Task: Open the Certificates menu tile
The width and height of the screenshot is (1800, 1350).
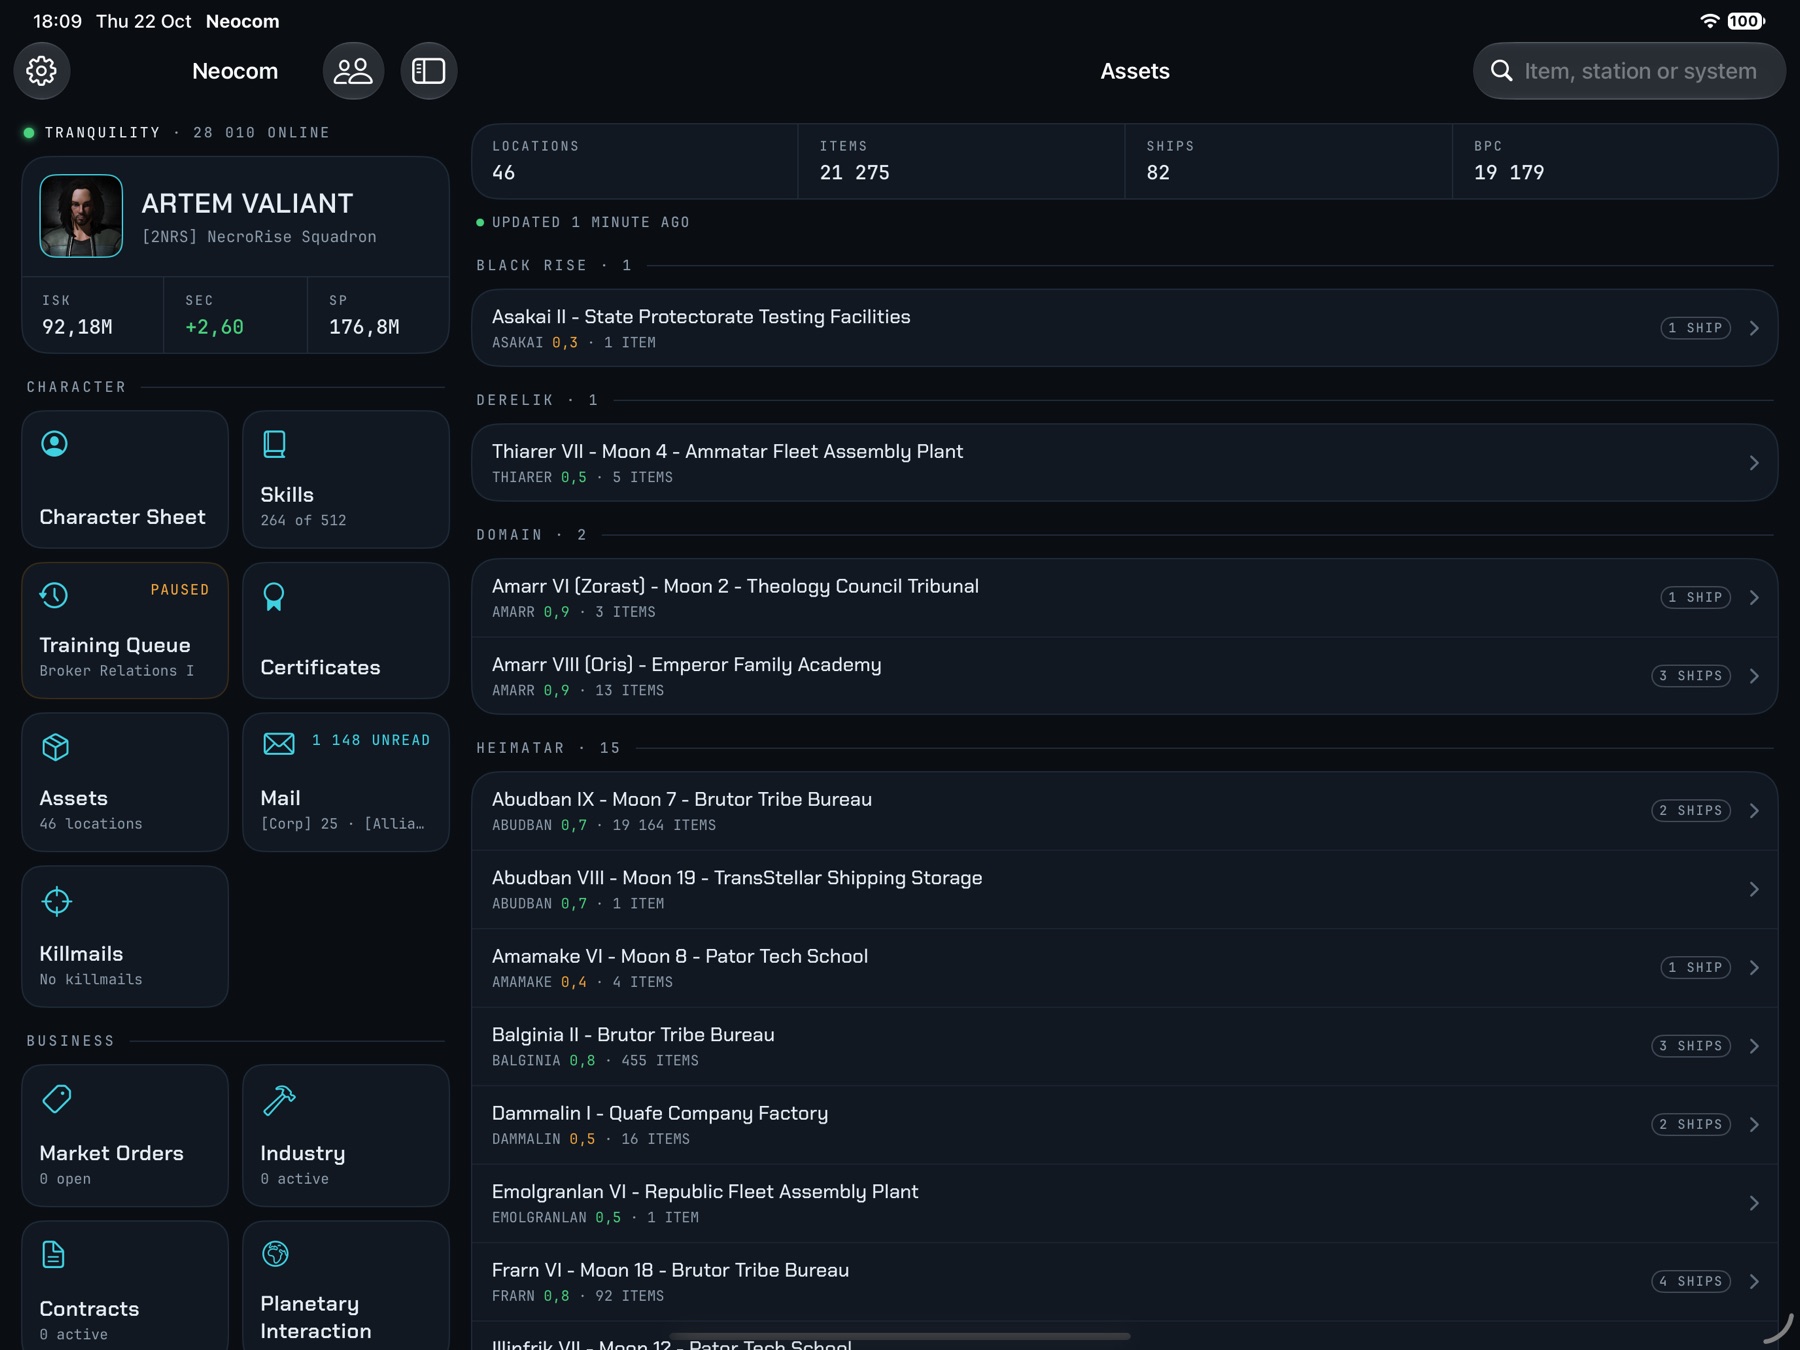Action: [x=346, y=630]
